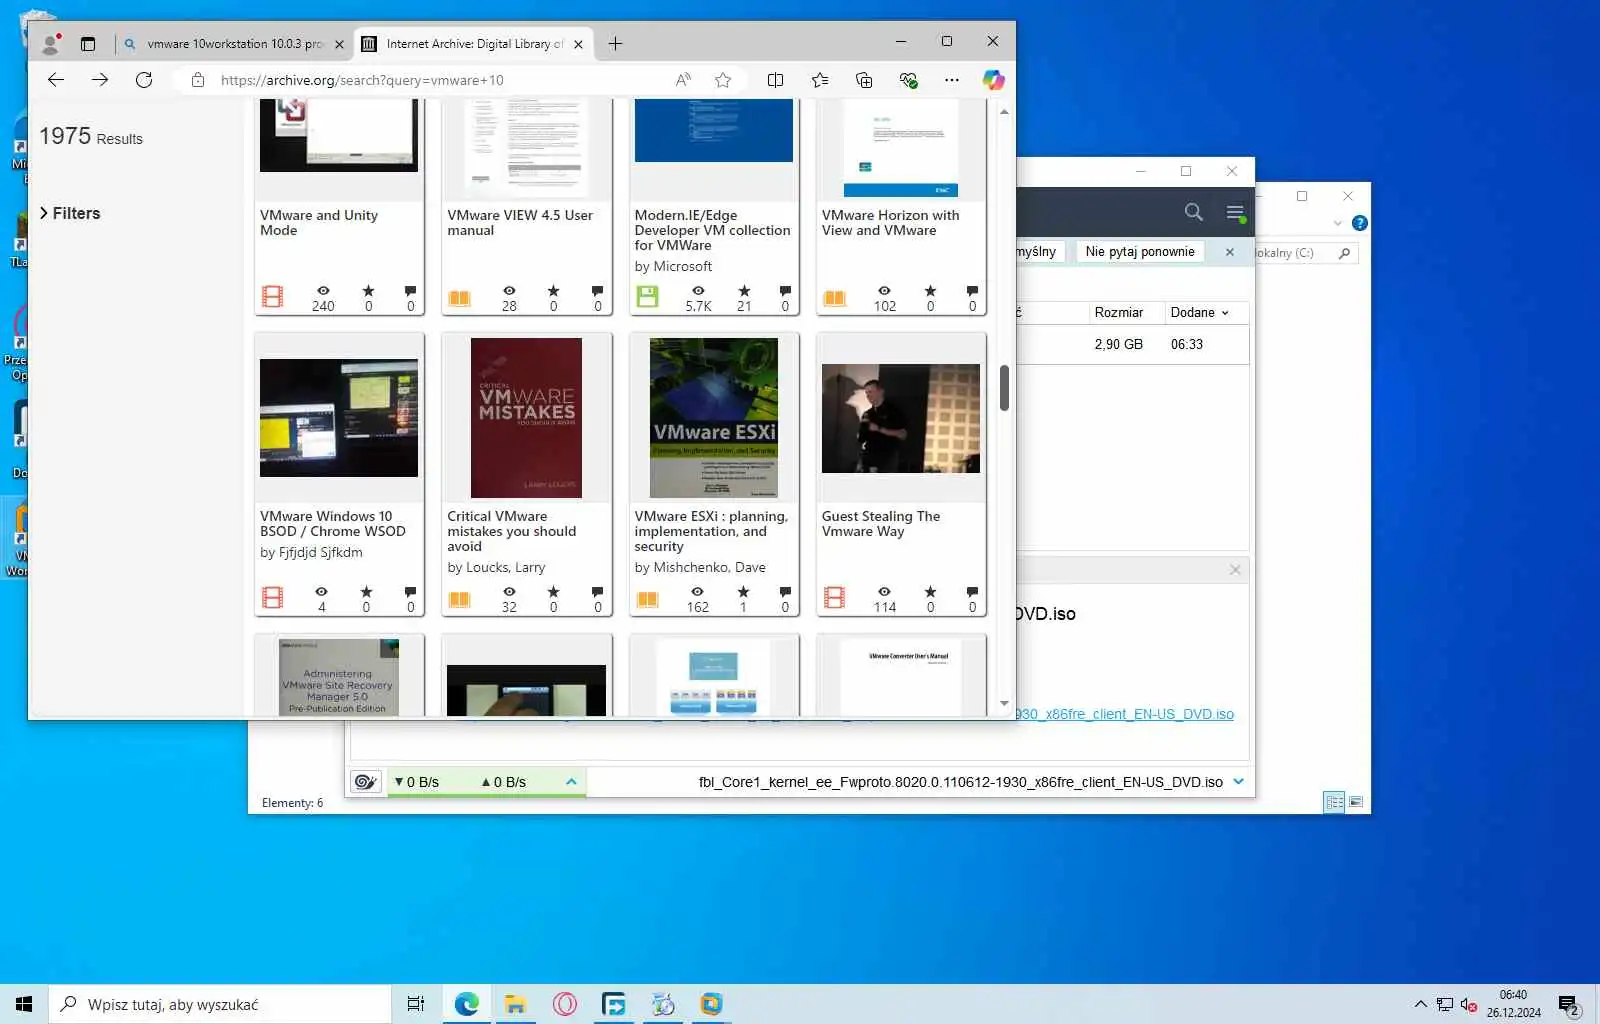Open Edge split screen view
Viewport: 1600px width, 1024px height.
775,80
